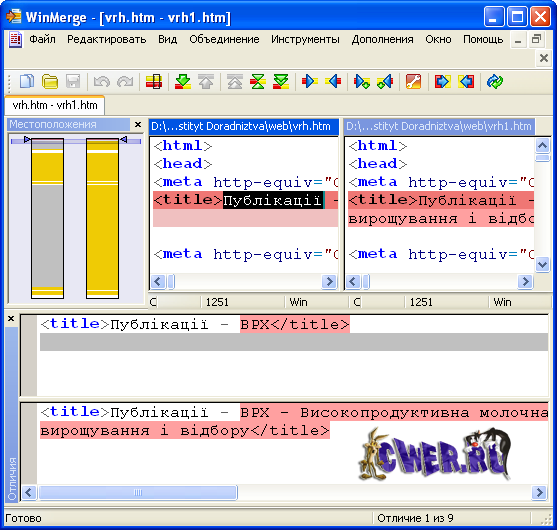Click right pane horizontal scroll left arrow

point(353,282)
